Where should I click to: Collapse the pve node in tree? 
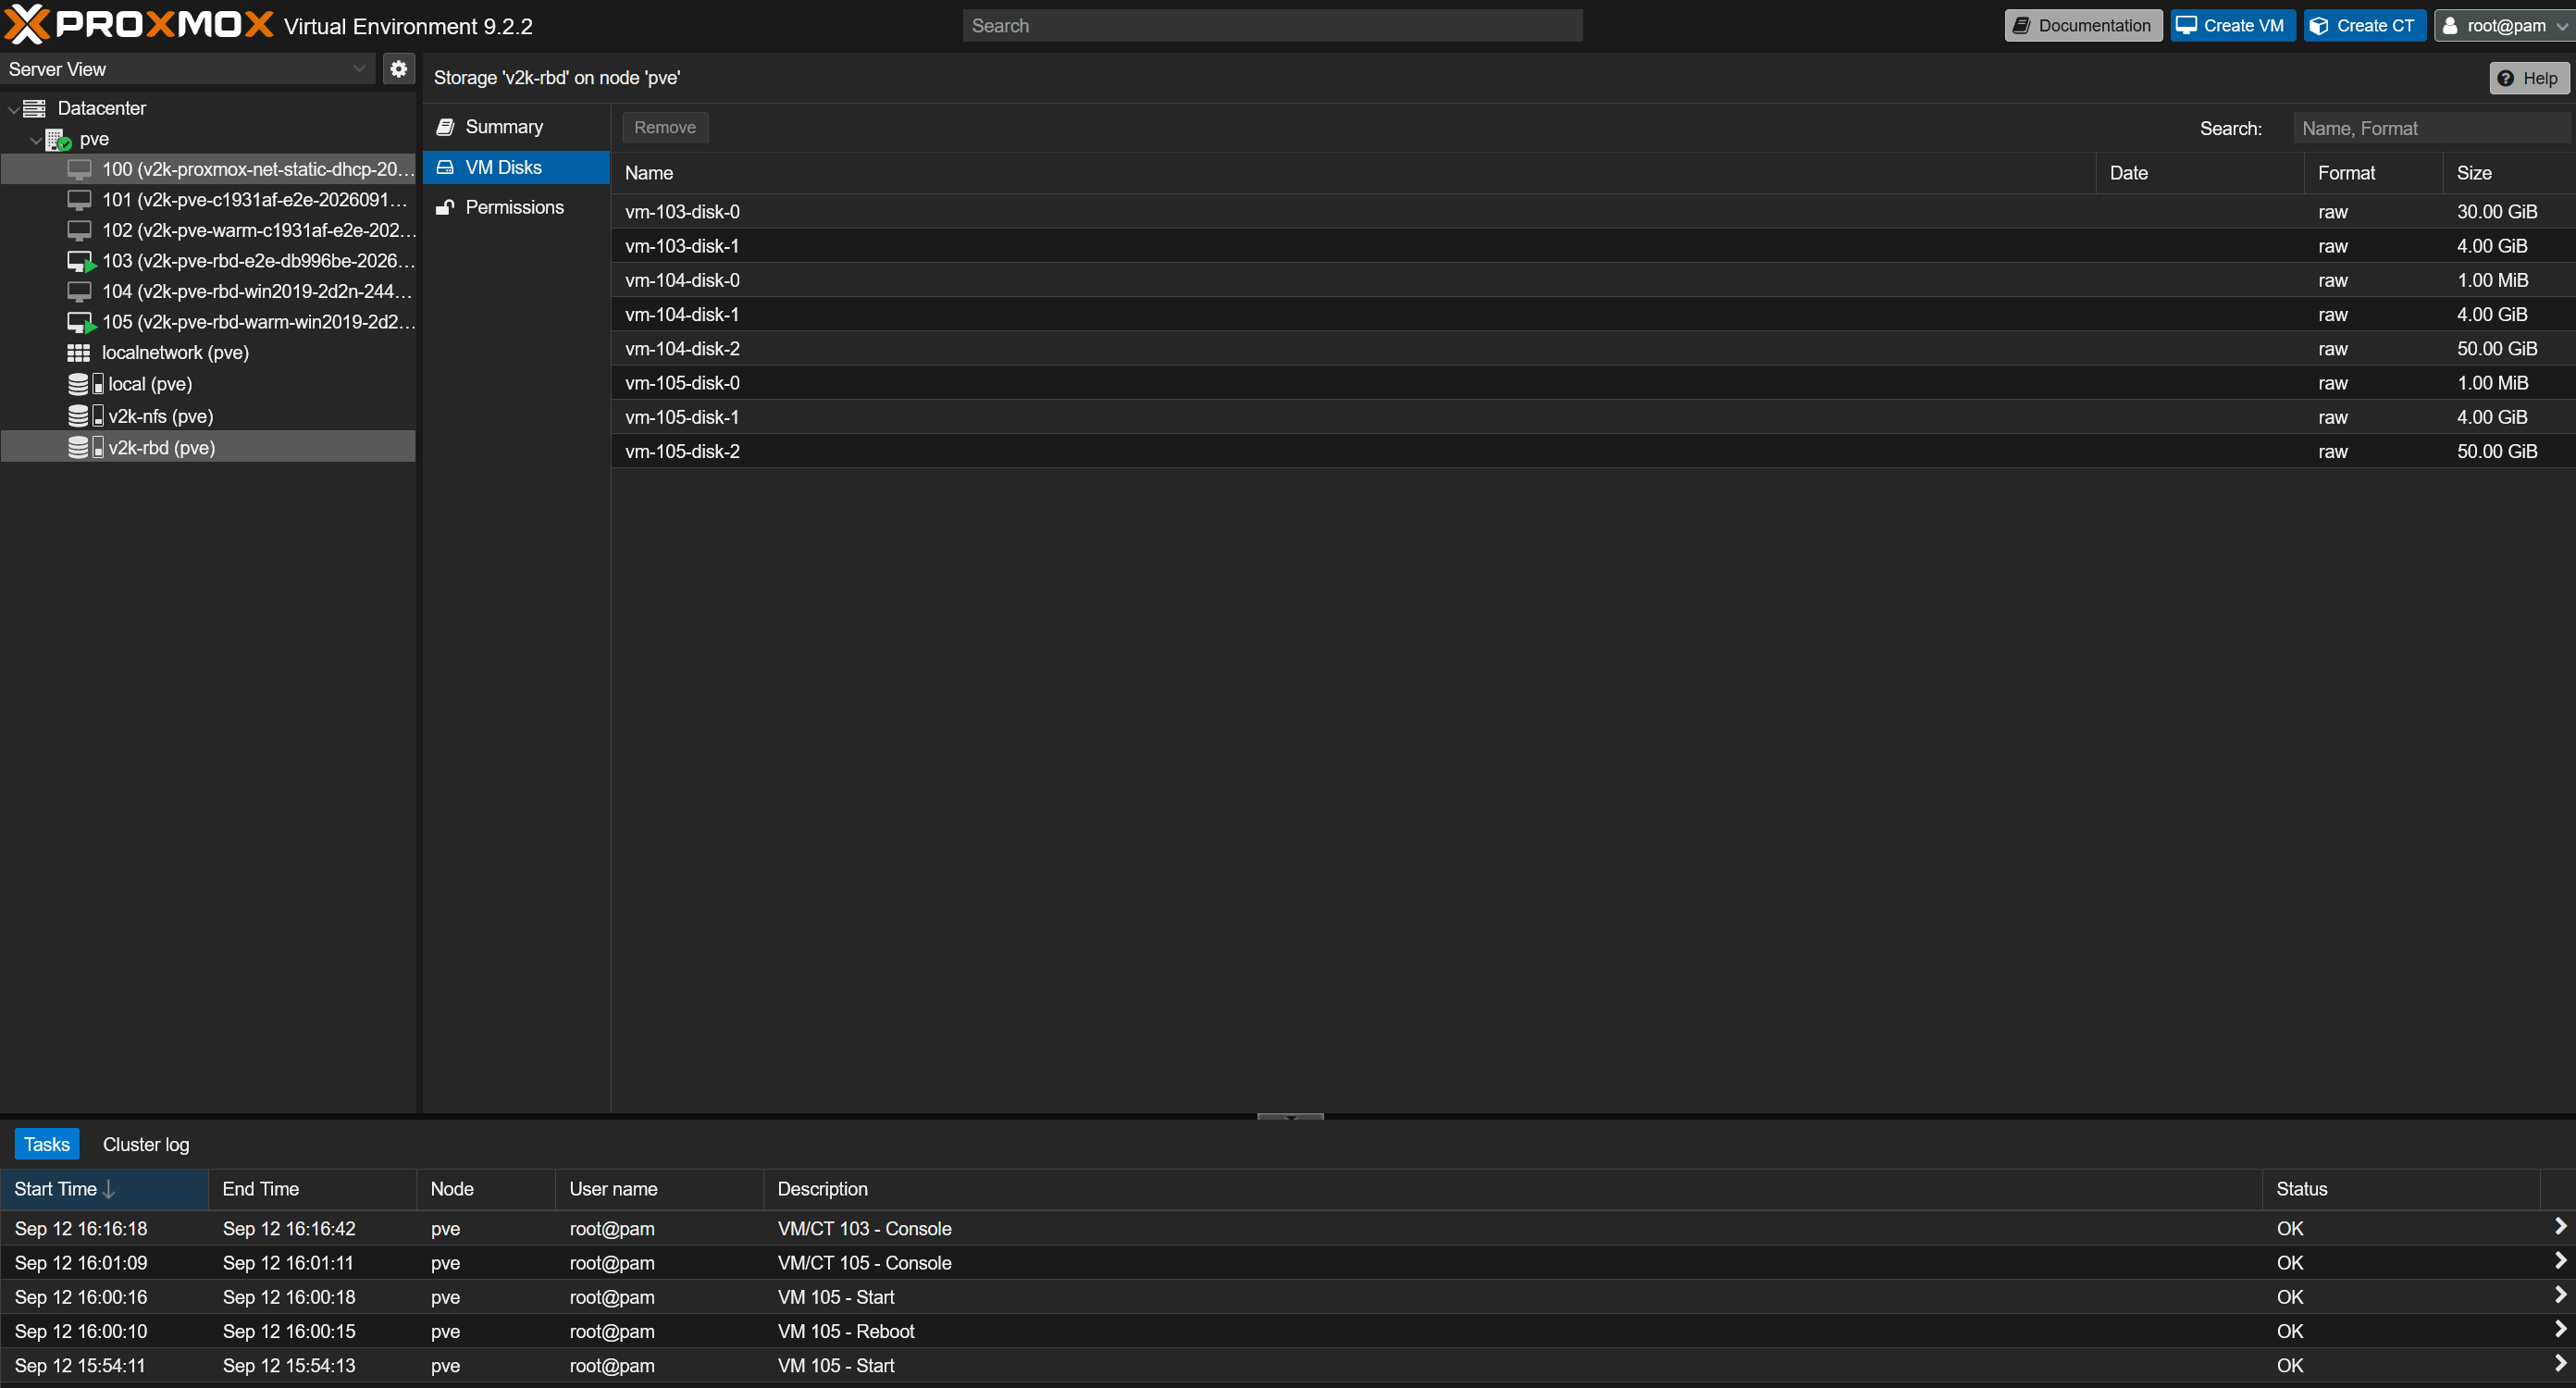36,140
